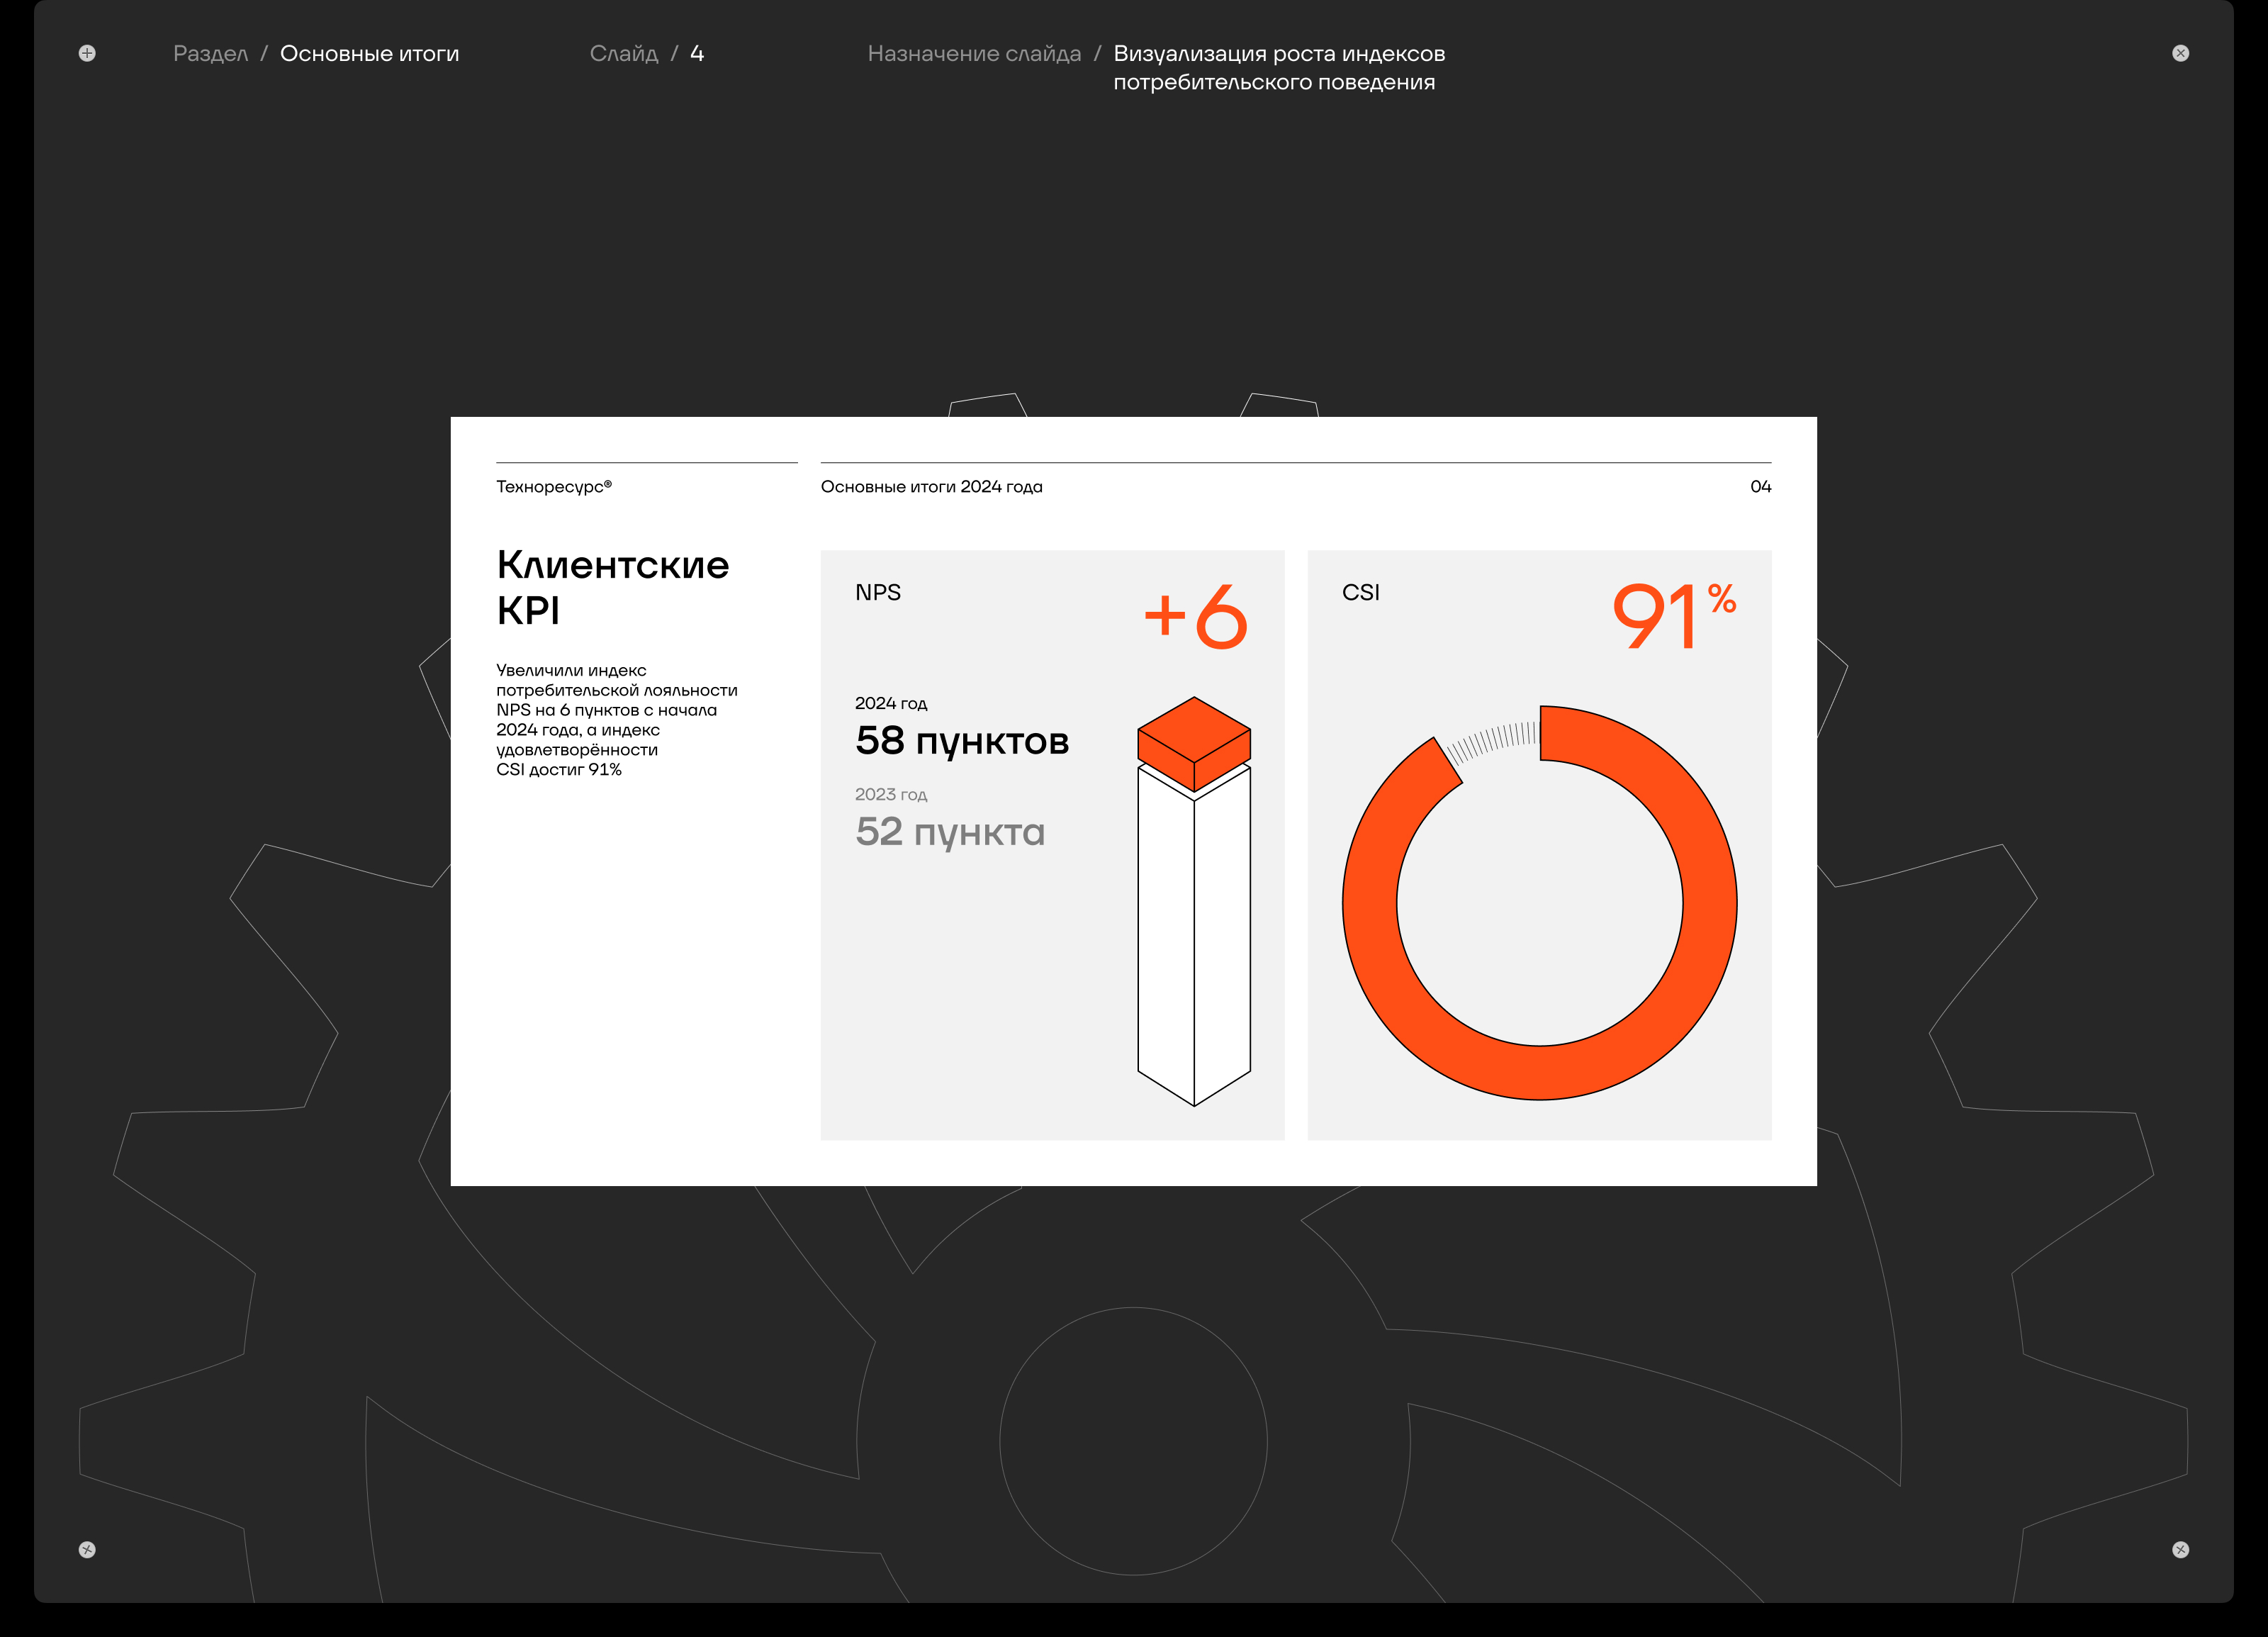2268x1637 pixels.
Task: Click the X icon in bottom-left corner
Action: click(87, 1549)
